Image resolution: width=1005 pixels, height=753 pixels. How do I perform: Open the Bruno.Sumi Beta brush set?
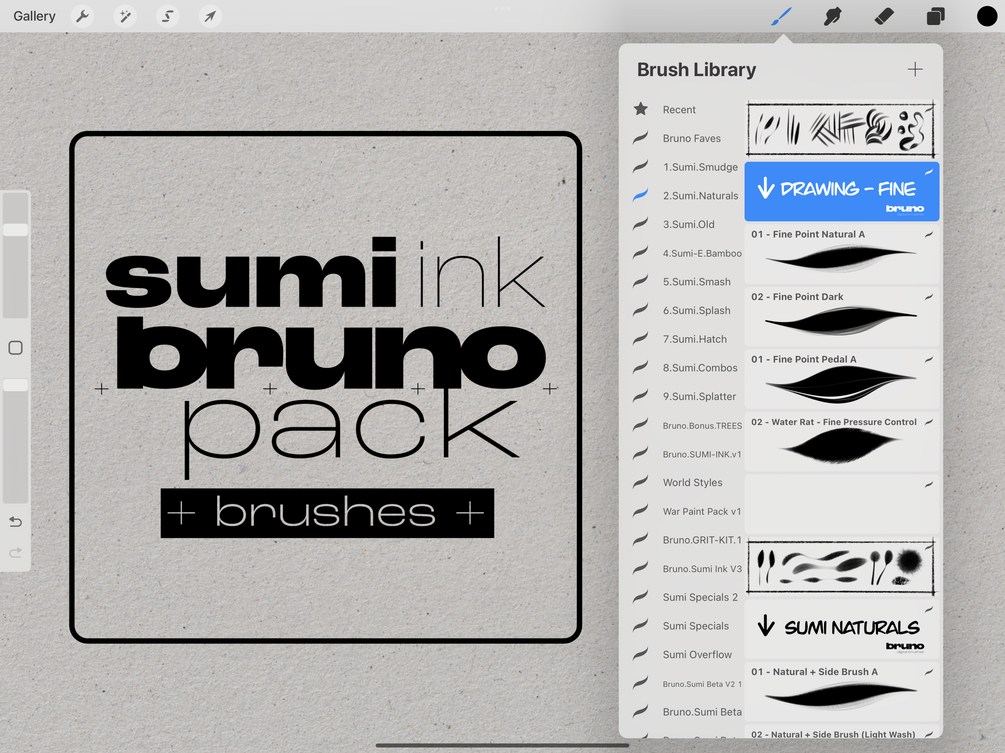pos(702,712)
